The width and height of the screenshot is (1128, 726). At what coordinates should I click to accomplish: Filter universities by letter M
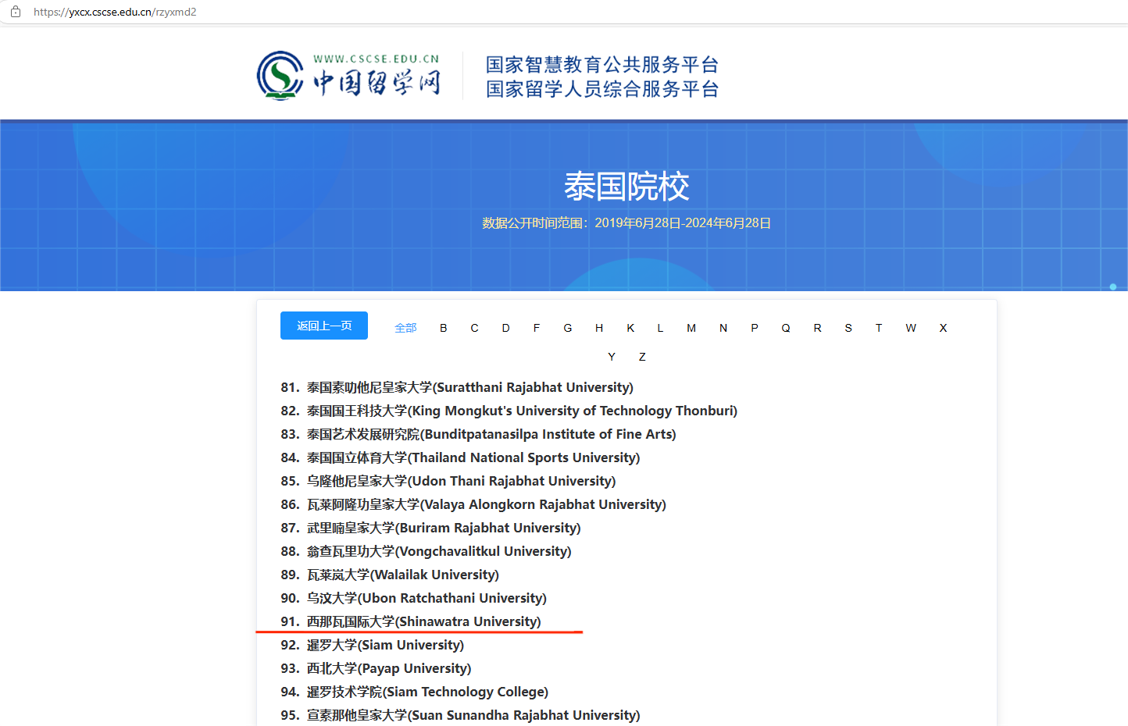tap(691, 328)
